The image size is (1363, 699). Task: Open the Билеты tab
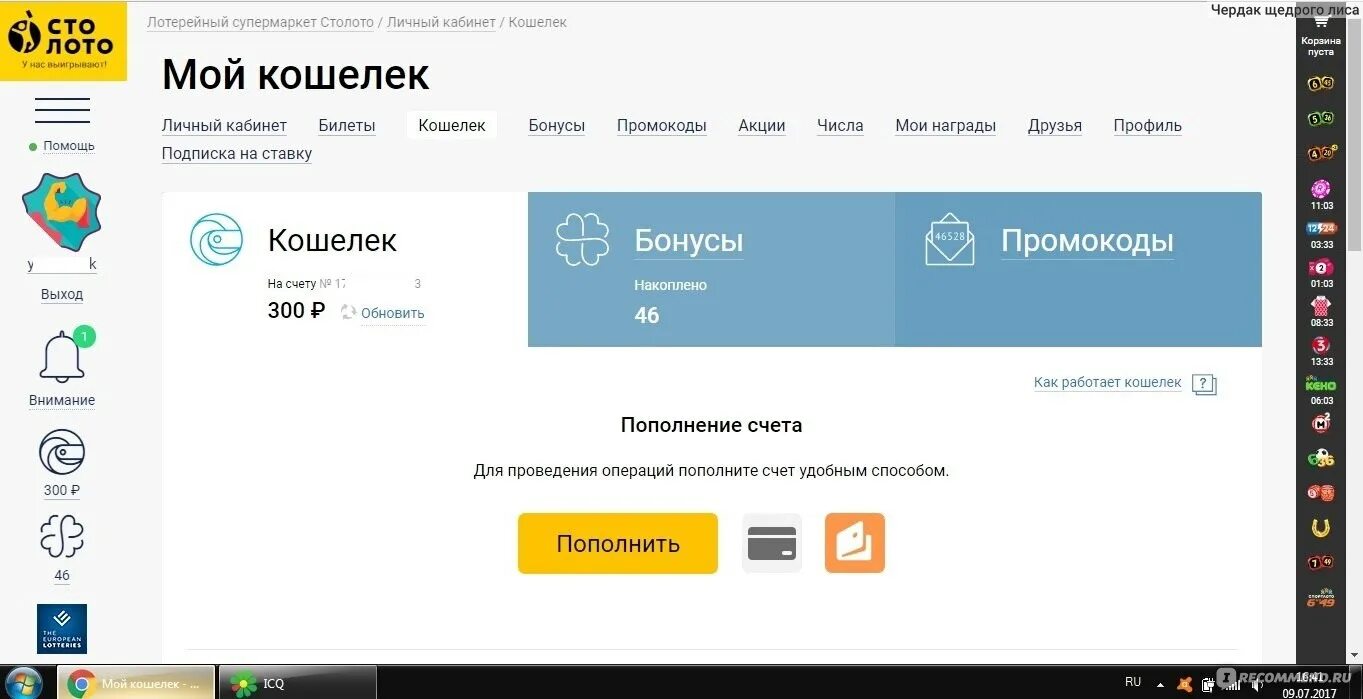coord(347,126)
